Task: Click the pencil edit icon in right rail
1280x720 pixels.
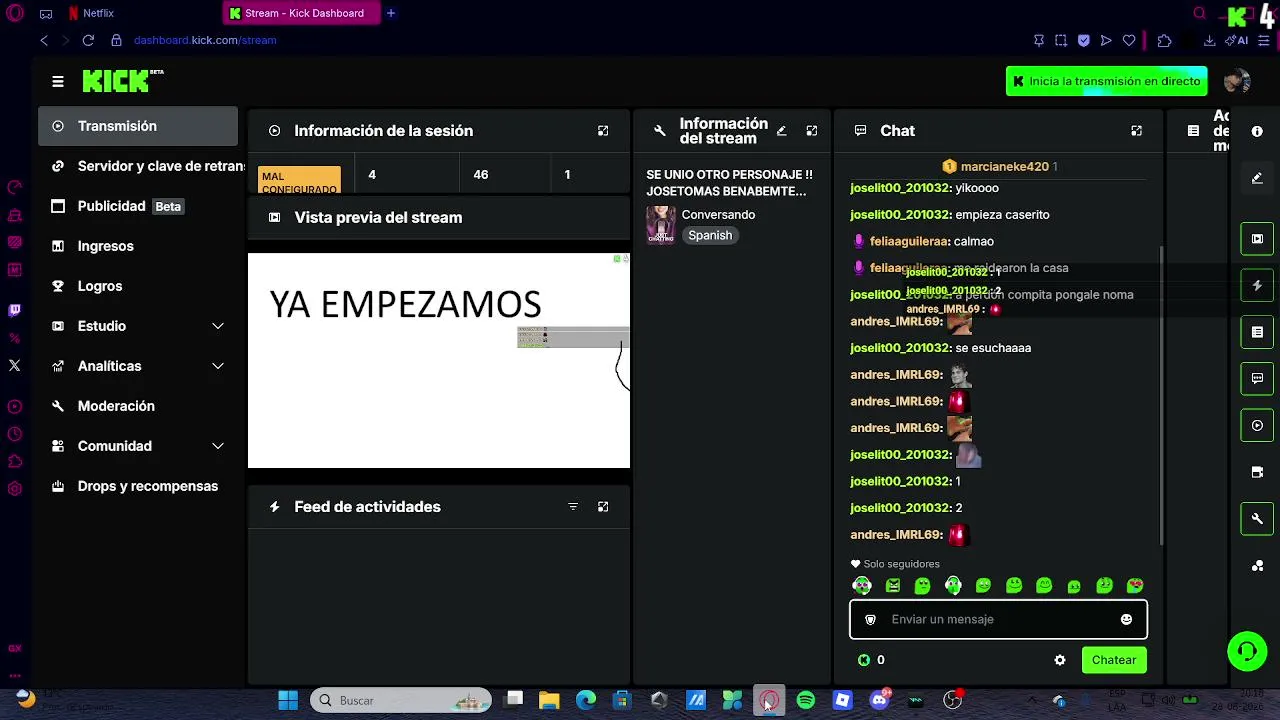Action: pos(1257,178)
